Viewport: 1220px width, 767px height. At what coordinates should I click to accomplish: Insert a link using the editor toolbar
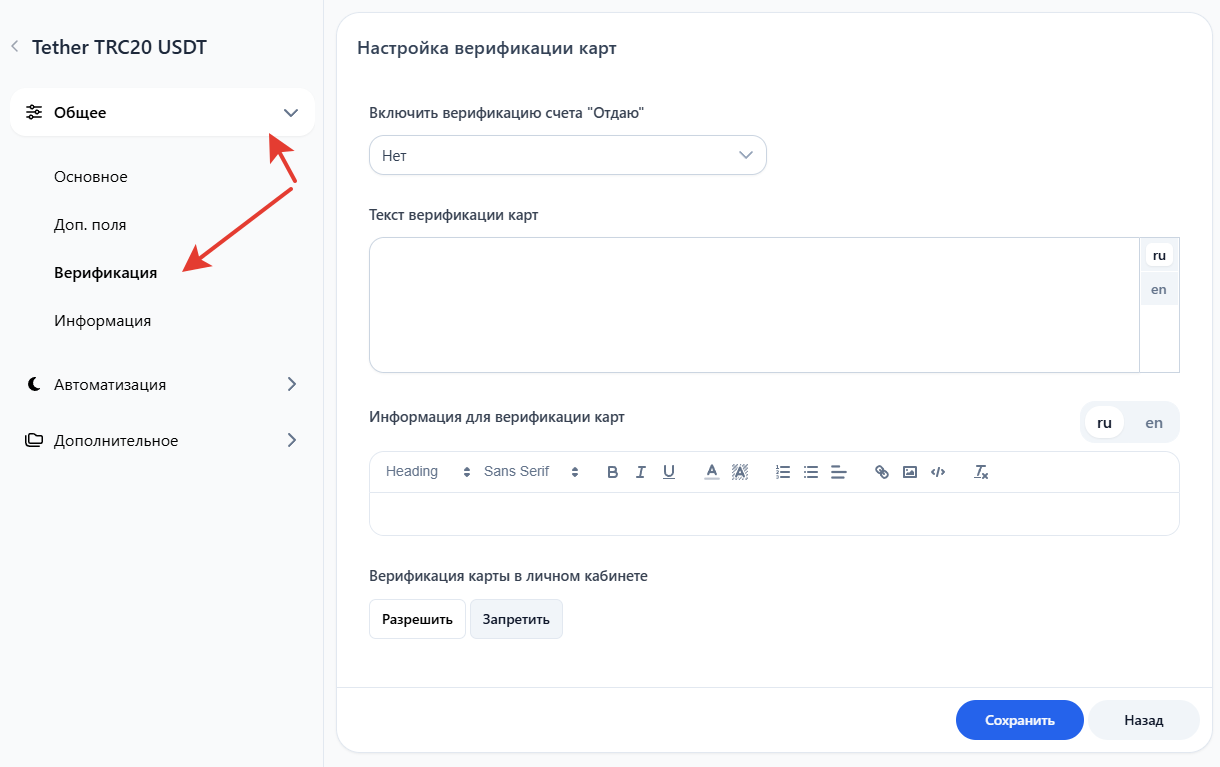pos(881,472)
